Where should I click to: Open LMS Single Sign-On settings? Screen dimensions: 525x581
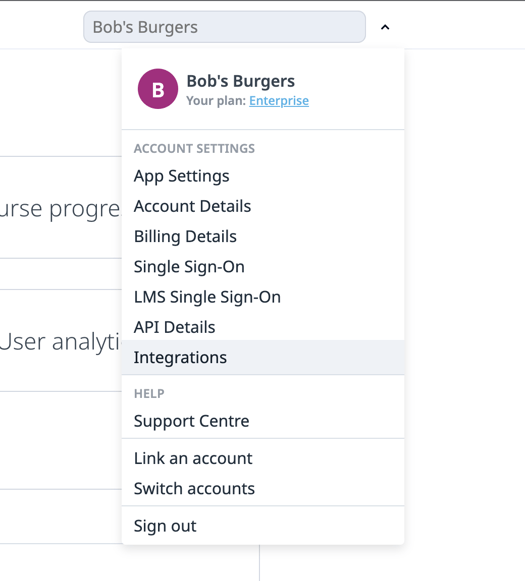click(x=263, y=297)
